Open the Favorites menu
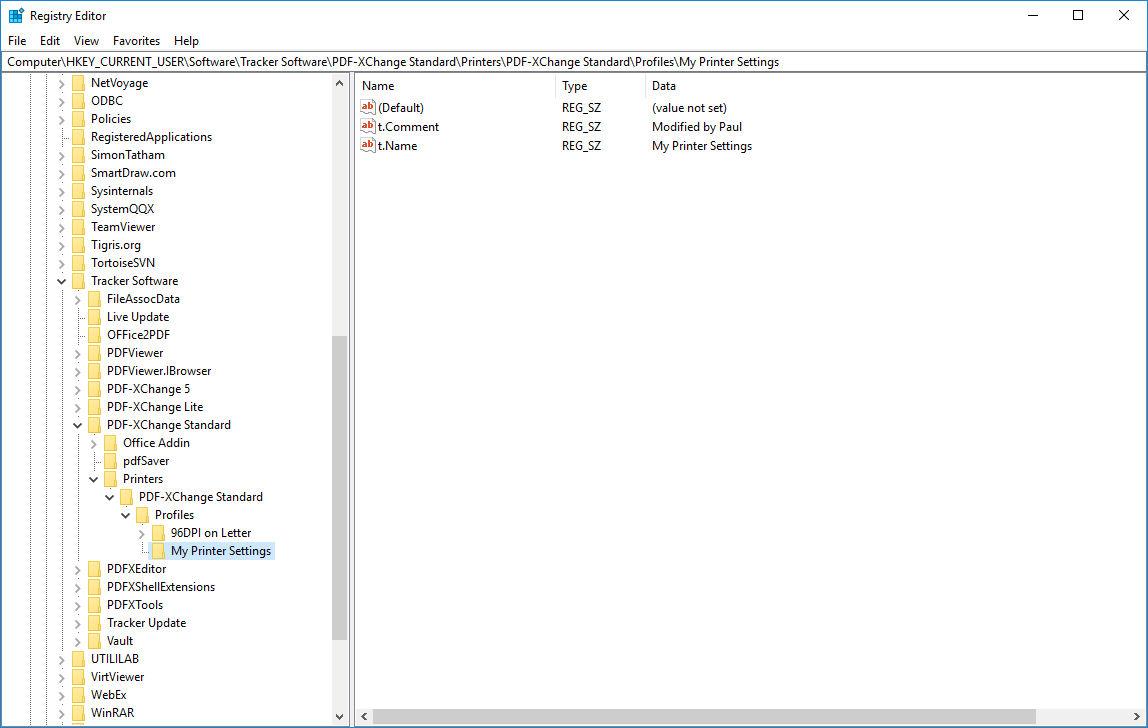 pos(136,41)
